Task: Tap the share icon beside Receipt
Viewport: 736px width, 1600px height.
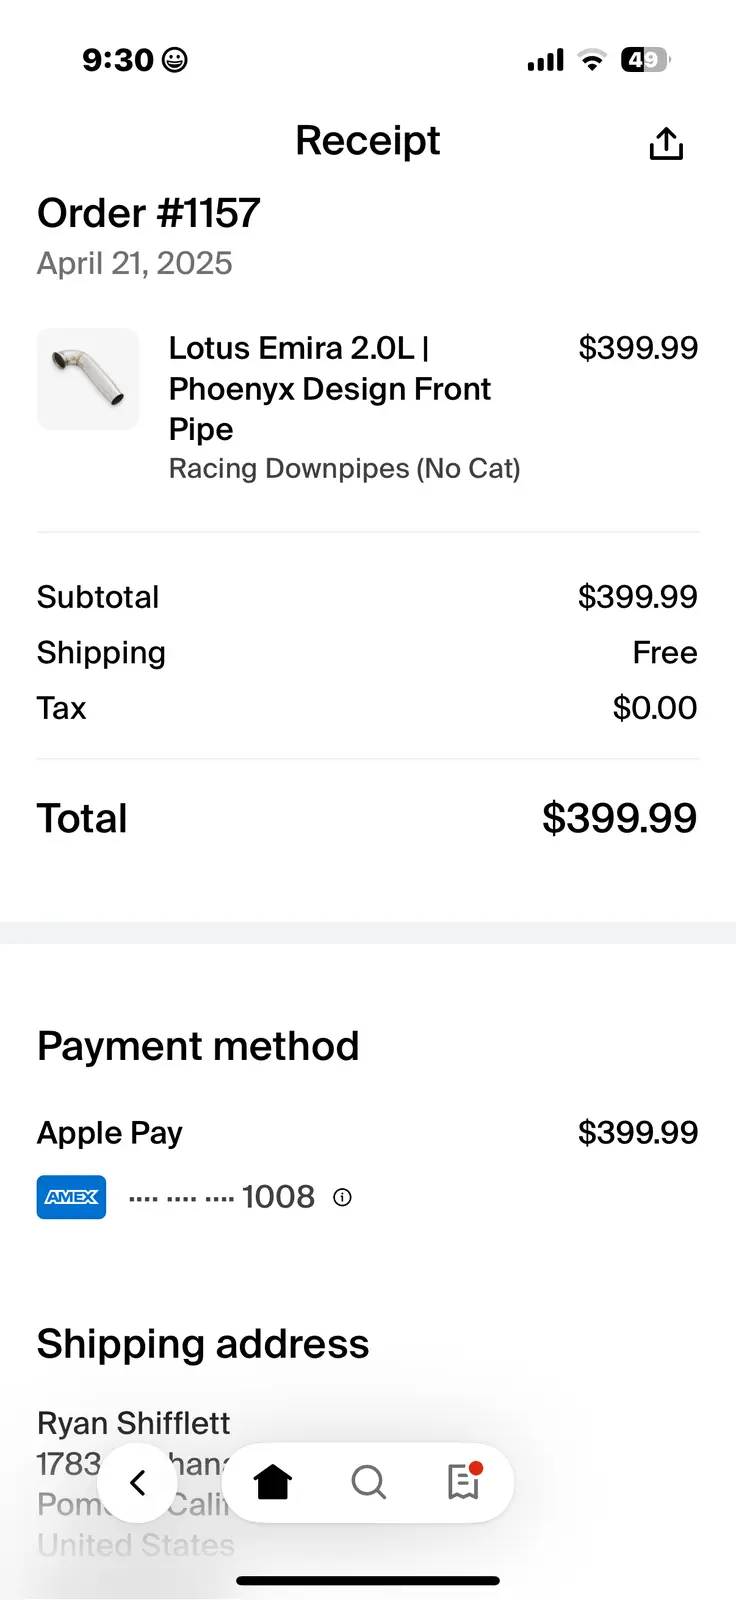Action: (666, 144)
